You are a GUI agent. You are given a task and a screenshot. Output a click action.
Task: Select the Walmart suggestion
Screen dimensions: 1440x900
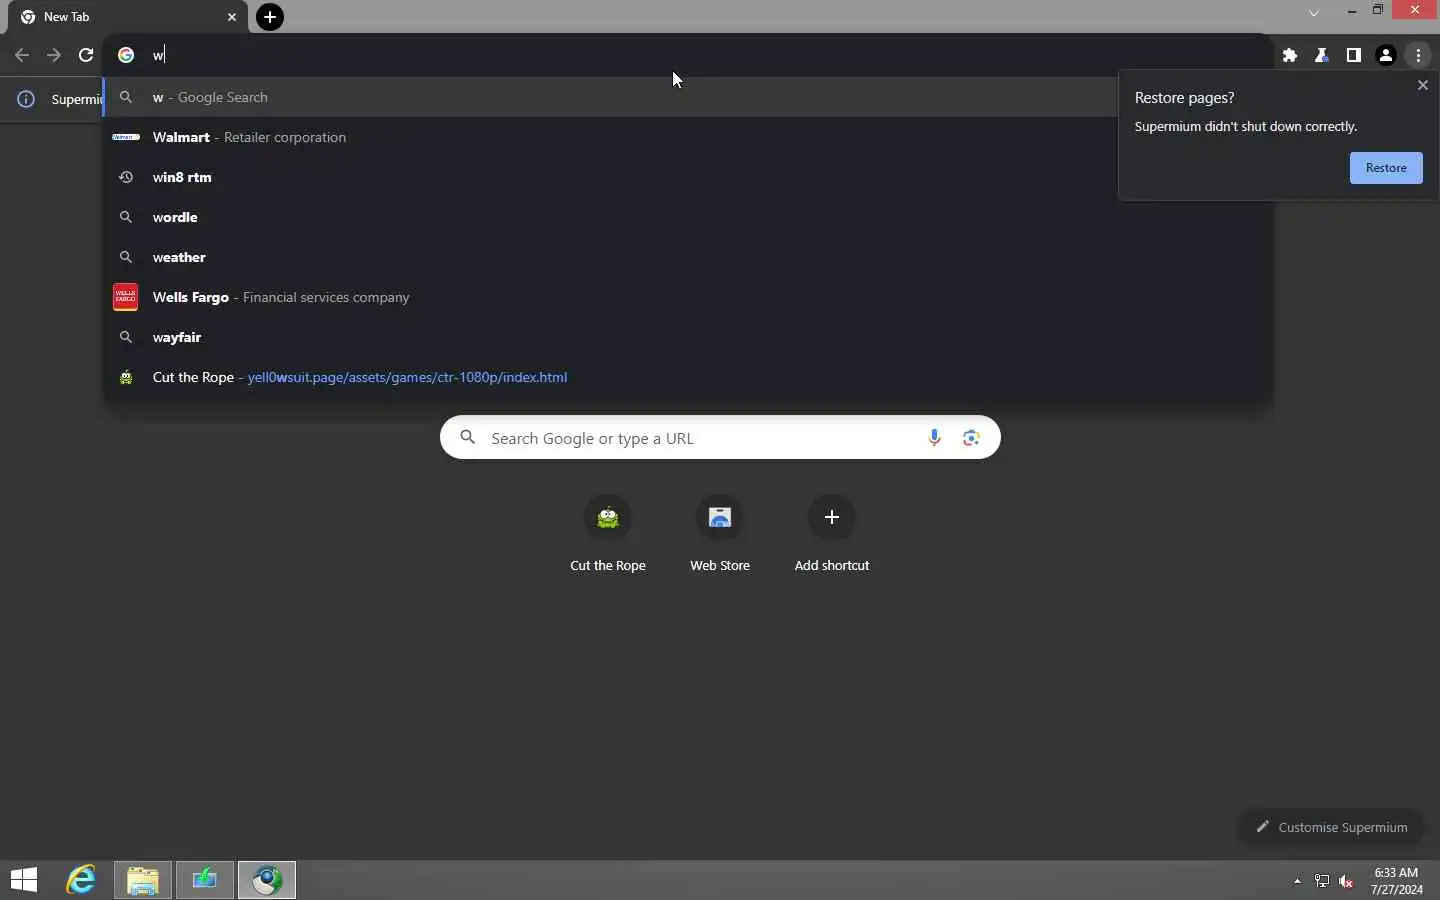point(688,137)
